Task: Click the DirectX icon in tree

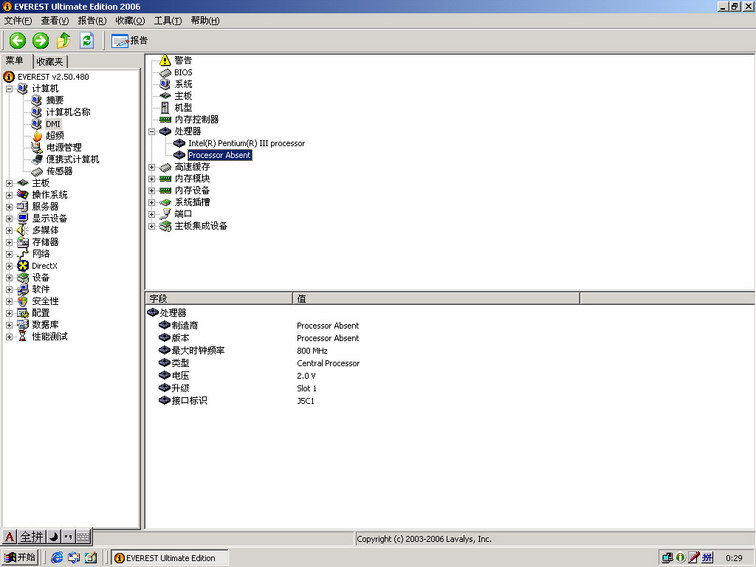Action: (x=23, y=266)
